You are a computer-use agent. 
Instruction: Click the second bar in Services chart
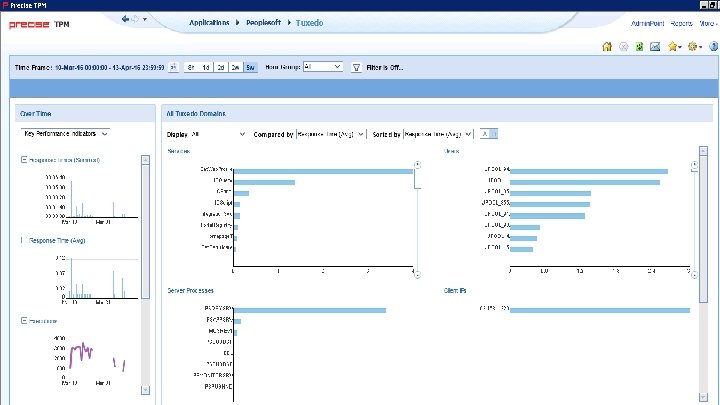(x=264, y=182)
